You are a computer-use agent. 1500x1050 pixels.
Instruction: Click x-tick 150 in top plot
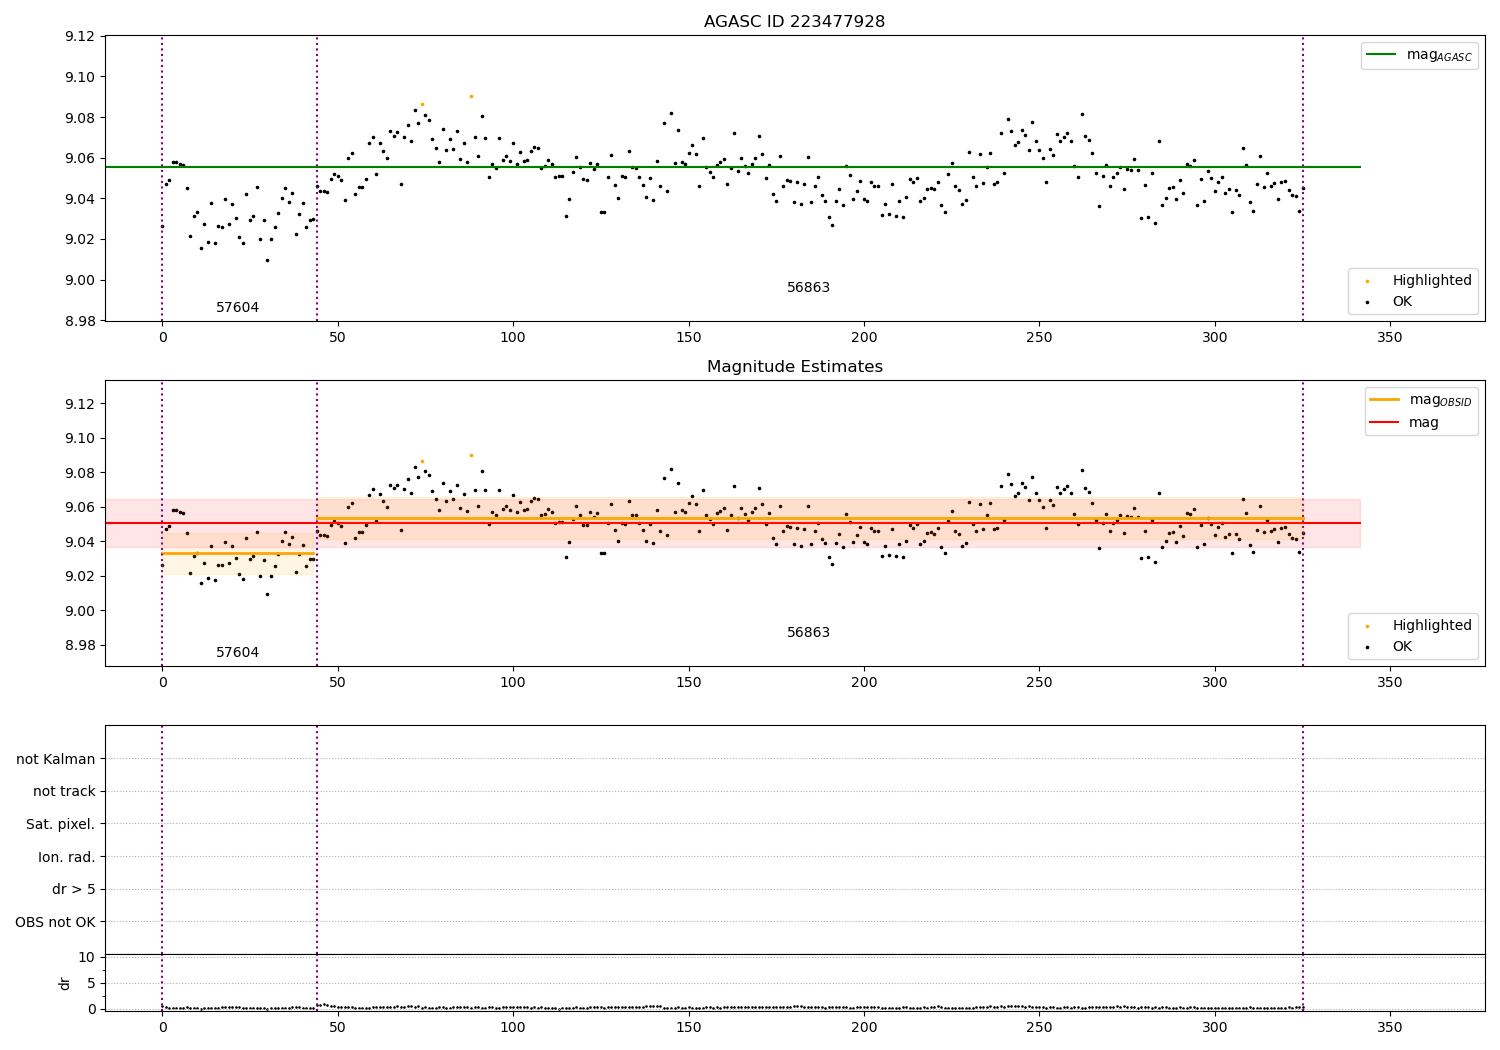coord(688,338)
